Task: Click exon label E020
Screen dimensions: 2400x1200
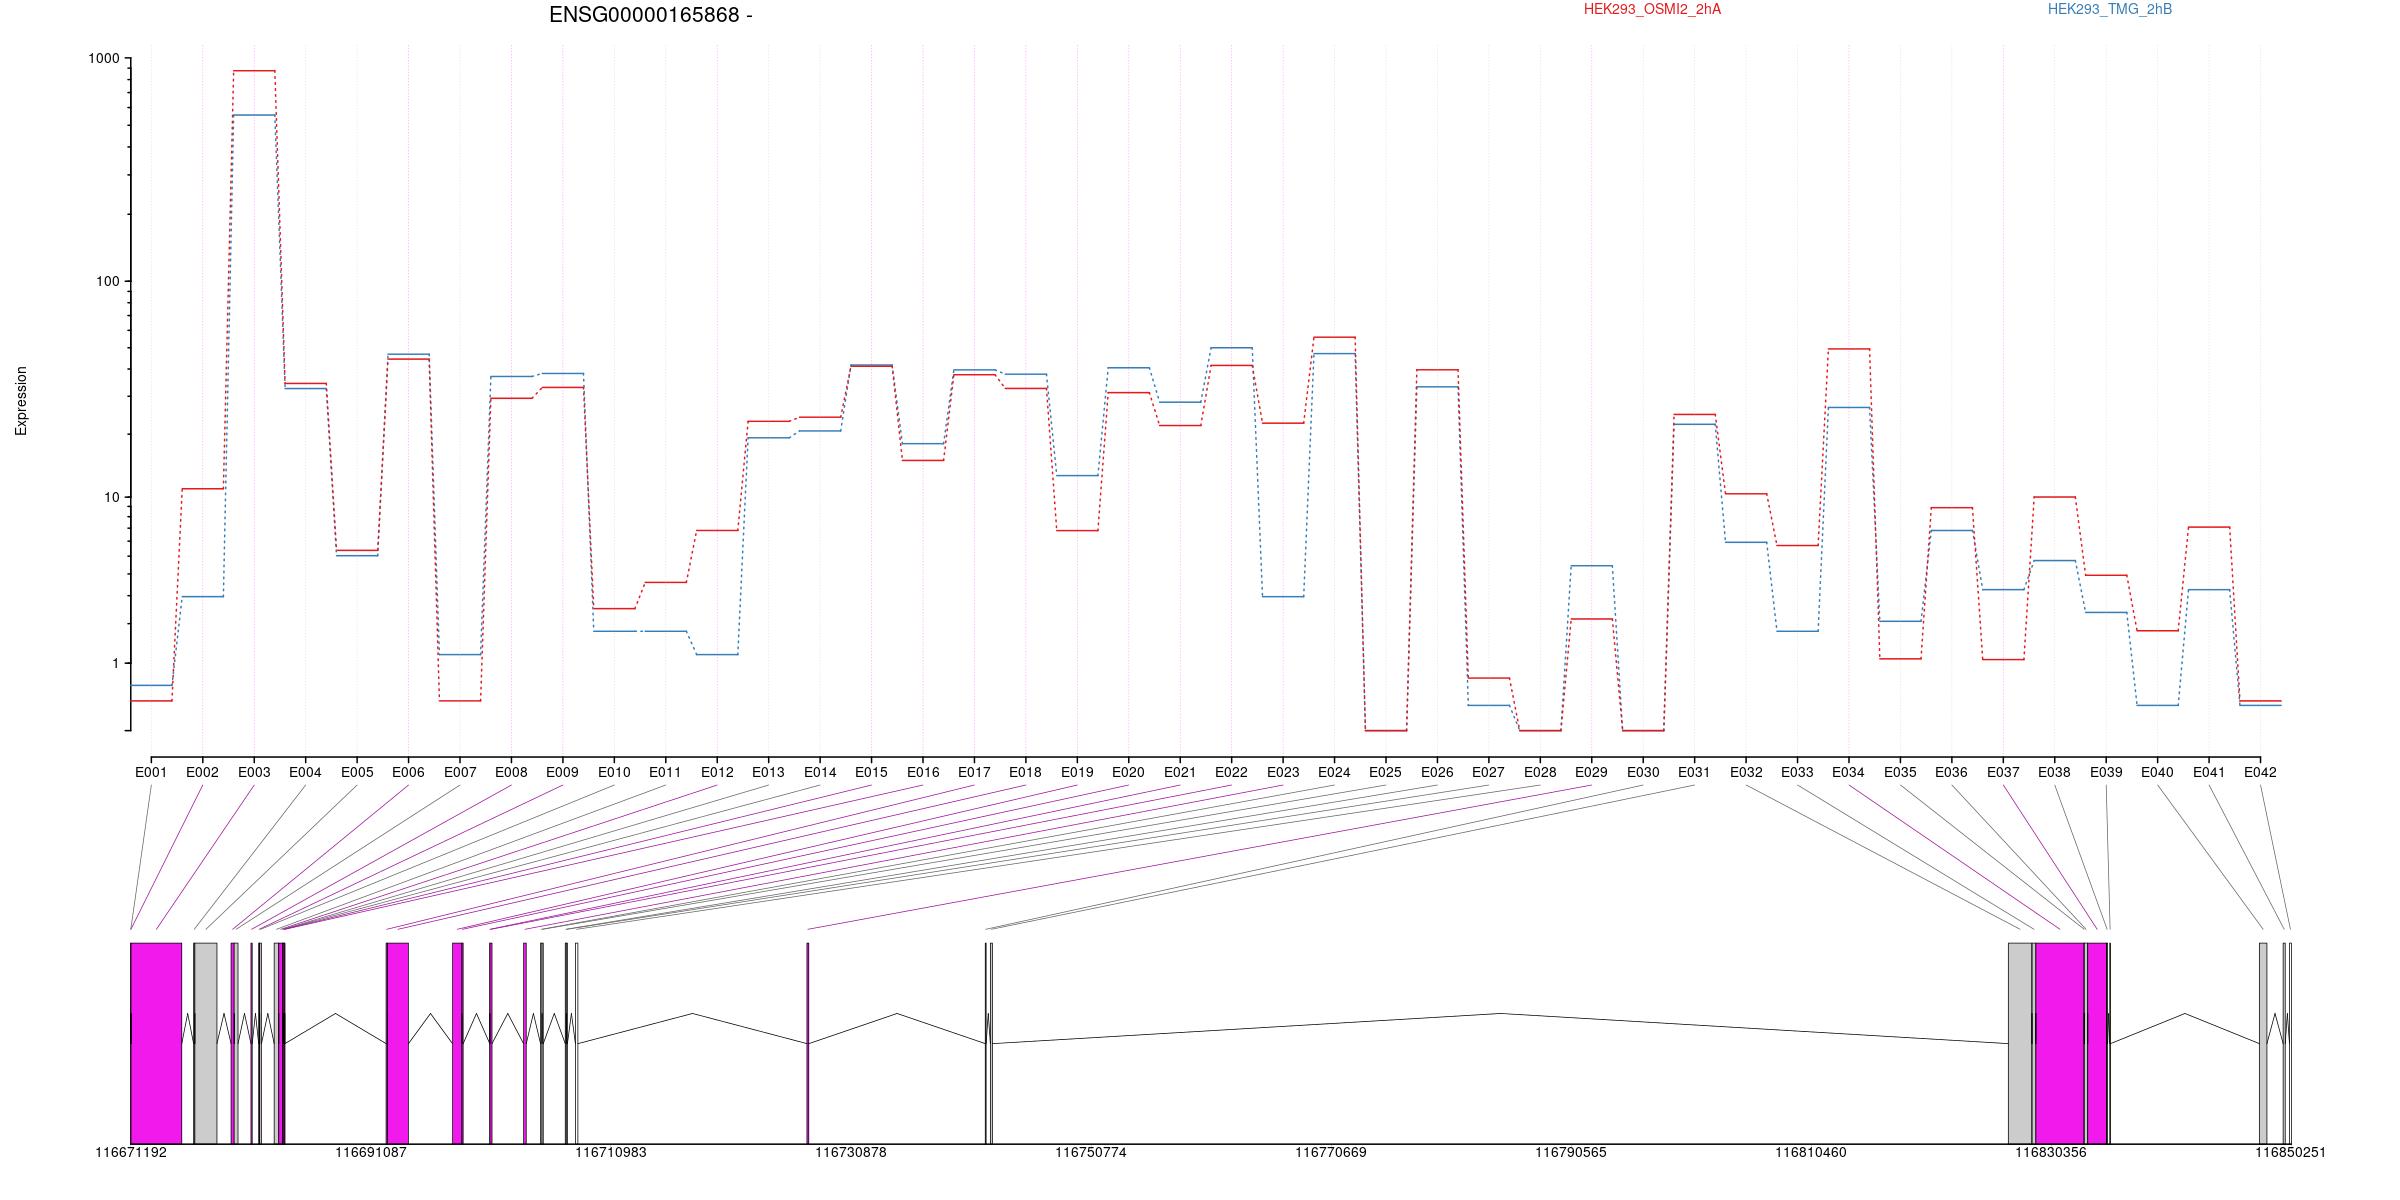Action: tap(1128, 773)
